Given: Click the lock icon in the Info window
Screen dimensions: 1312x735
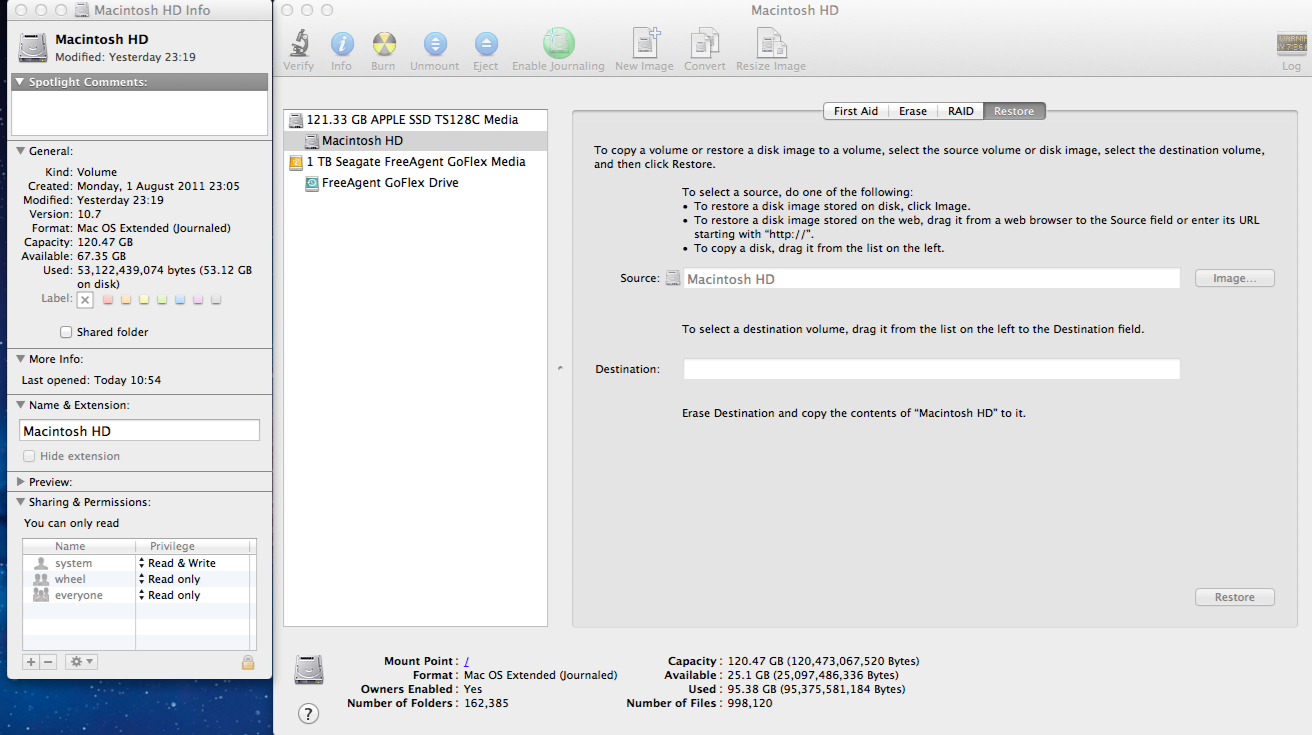Looking at the screenshot, I should pos(248,662).
